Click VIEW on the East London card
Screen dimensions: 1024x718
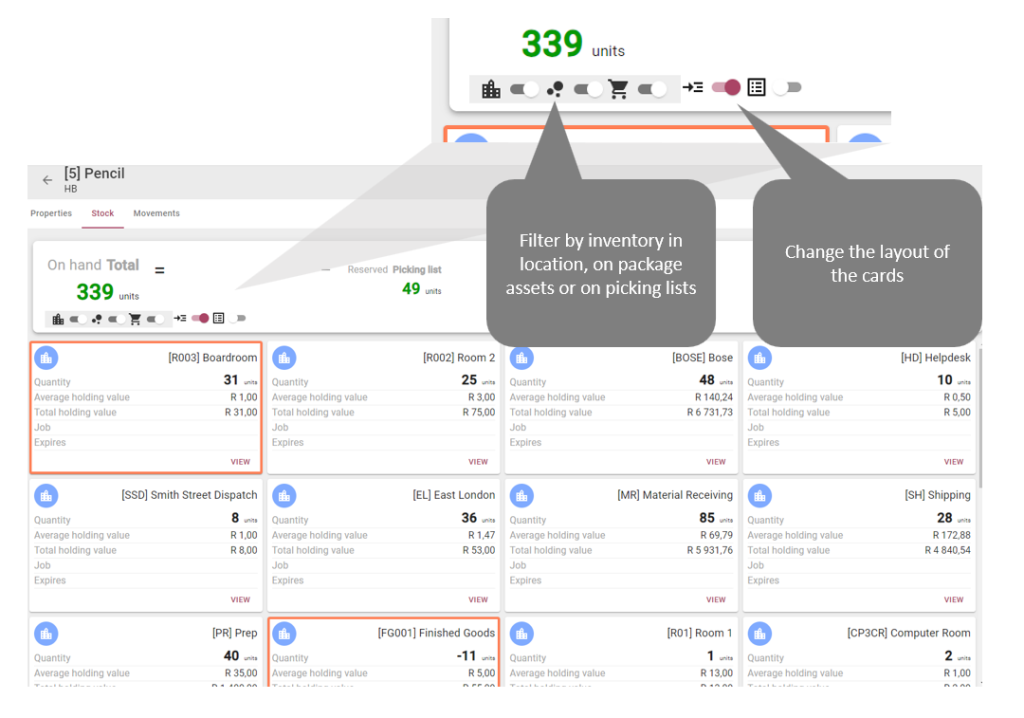(478, 600)
